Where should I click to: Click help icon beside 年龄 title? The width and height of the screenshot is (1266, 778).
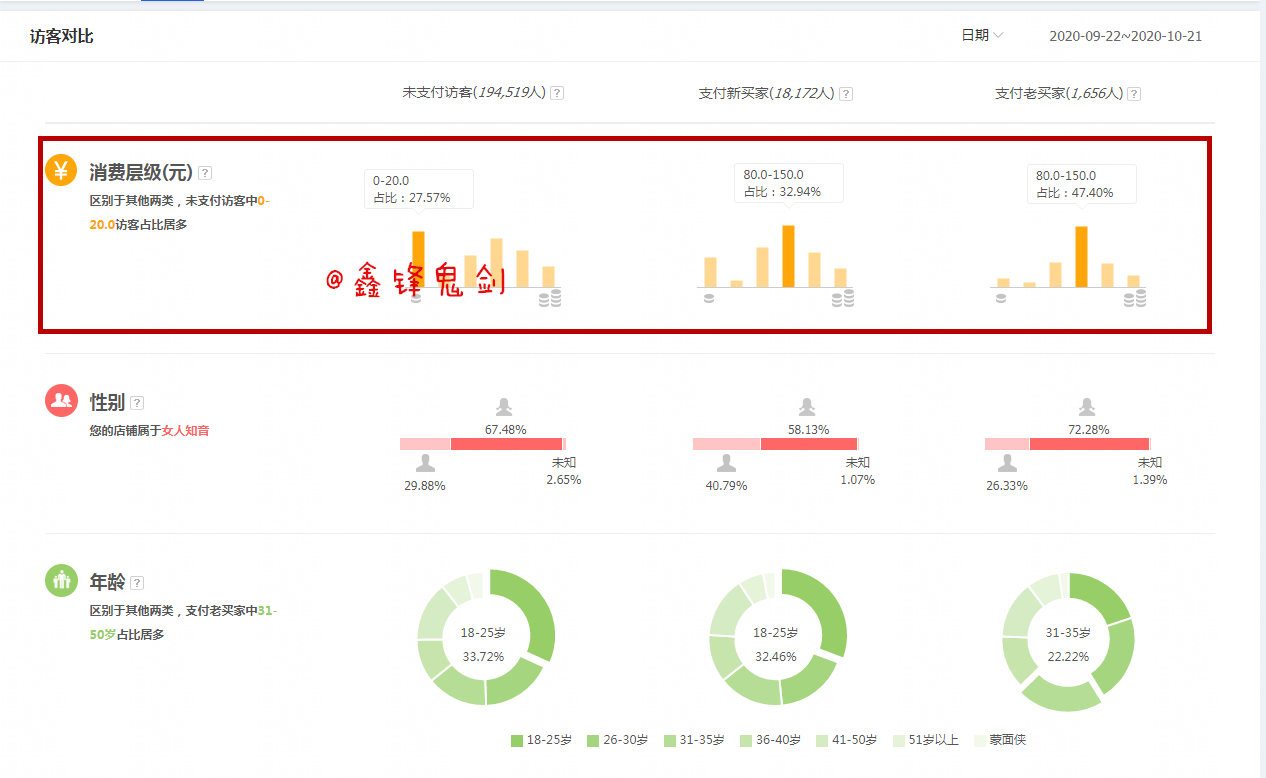tap(137, 583)
